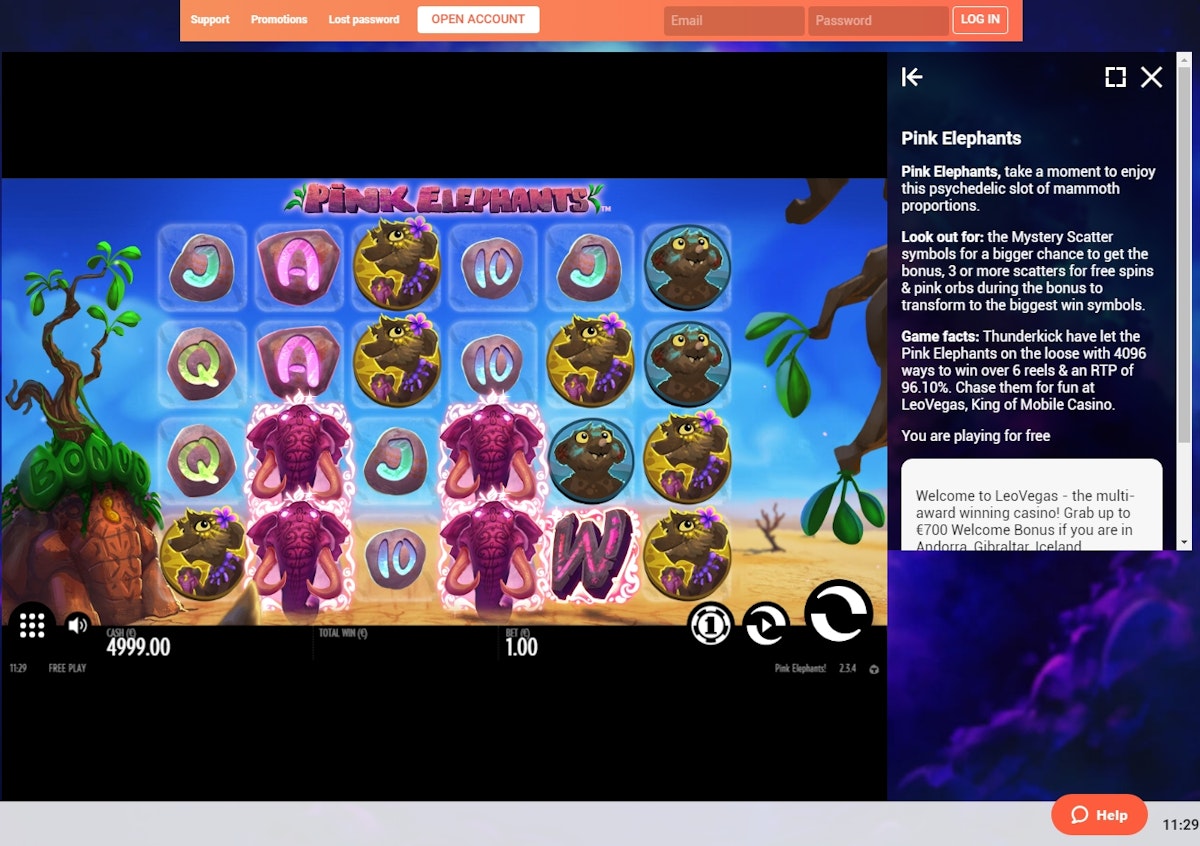Open the Support page
Viewport: 1200px width, 846px height.
pos(210,20)
